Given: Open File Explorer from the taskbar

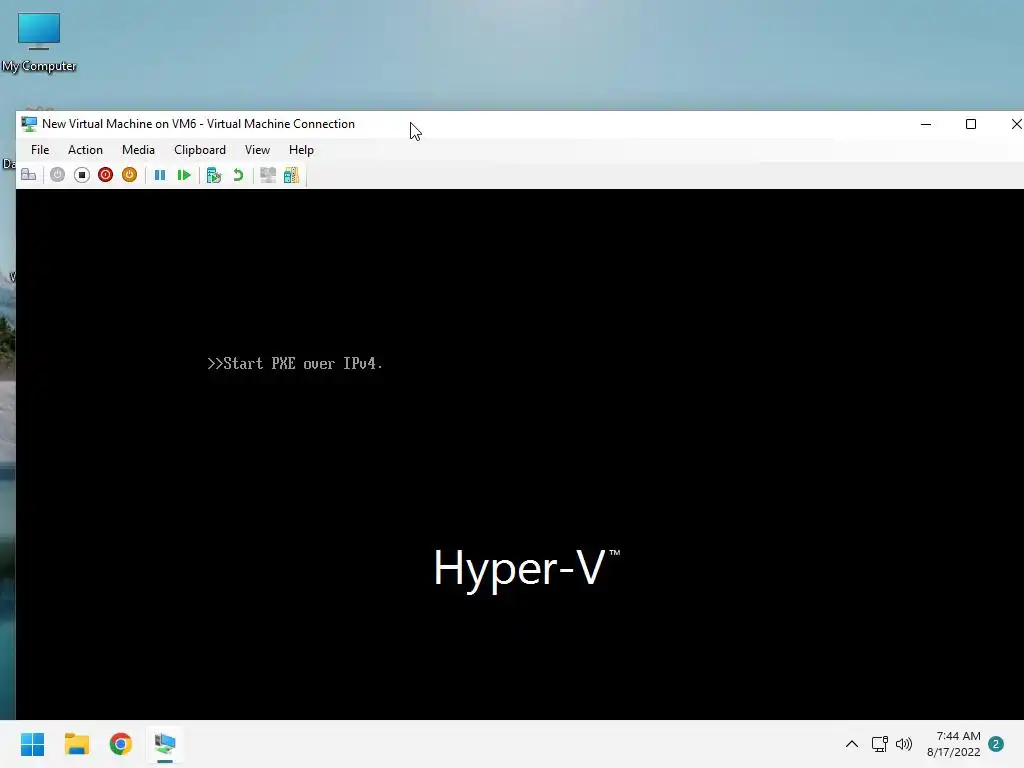Looking at the screenshot, I should click(76, 744).
